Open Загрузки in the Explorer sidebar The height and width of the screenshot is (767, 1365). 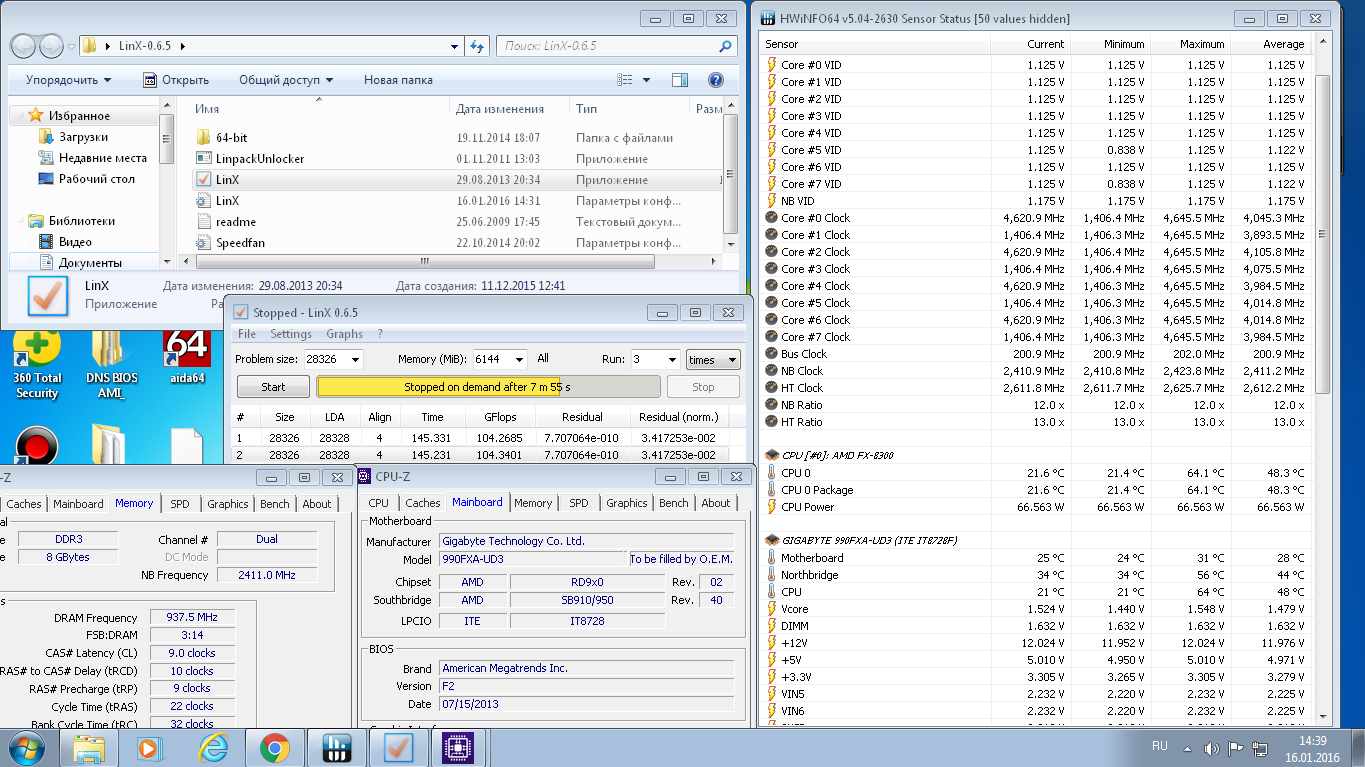pyautogui.click(x=83, y=137)
